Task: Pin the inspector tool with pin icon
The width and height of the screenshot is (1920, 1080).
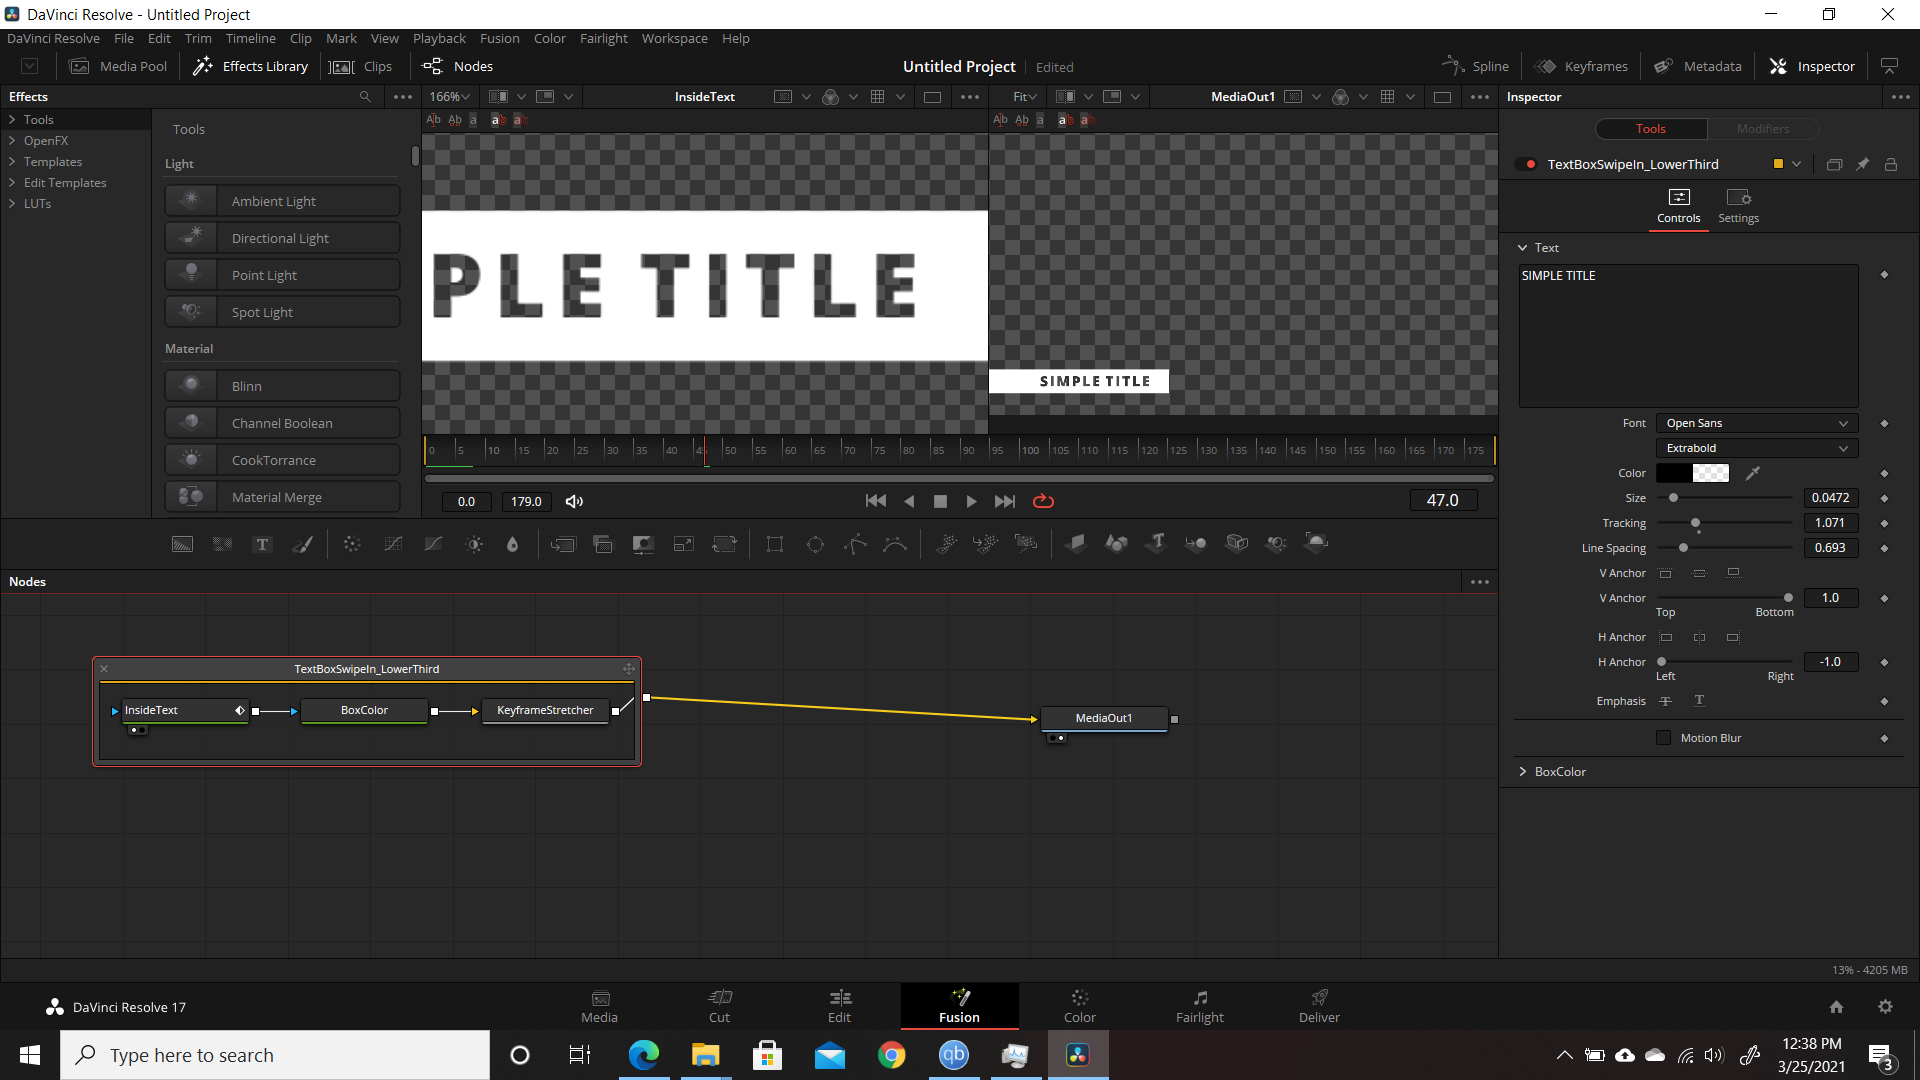Action: (1862, 164)
